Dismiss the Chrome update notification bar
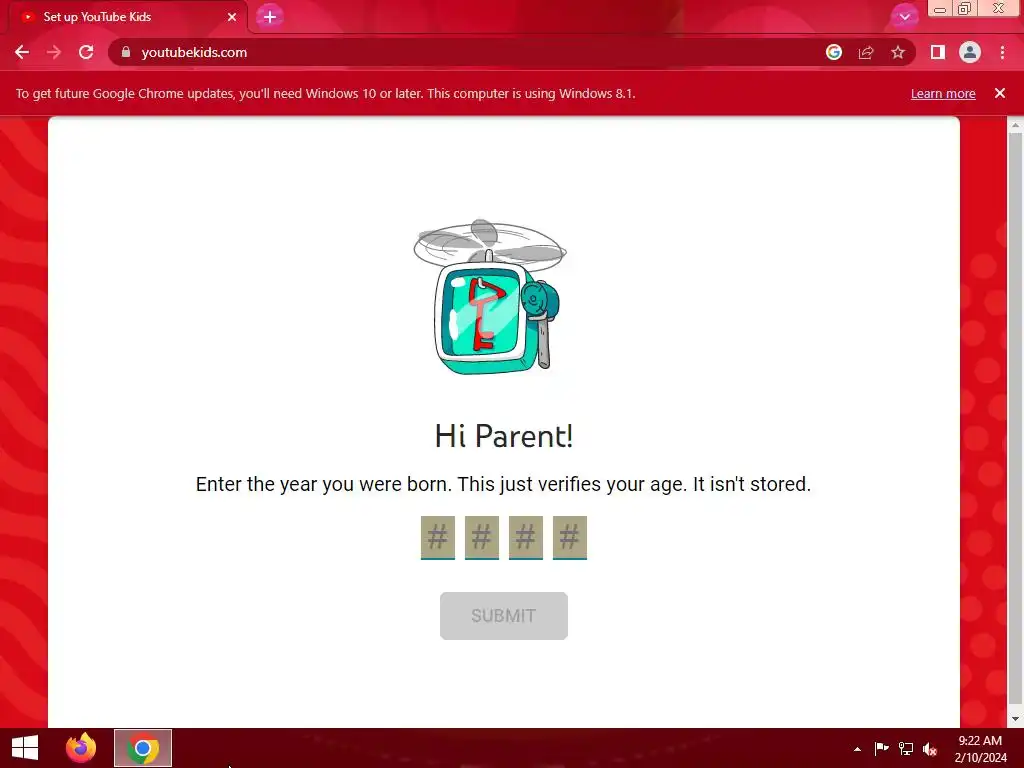The height and width of the screenshot is (768, 1024). [1000, 93]
